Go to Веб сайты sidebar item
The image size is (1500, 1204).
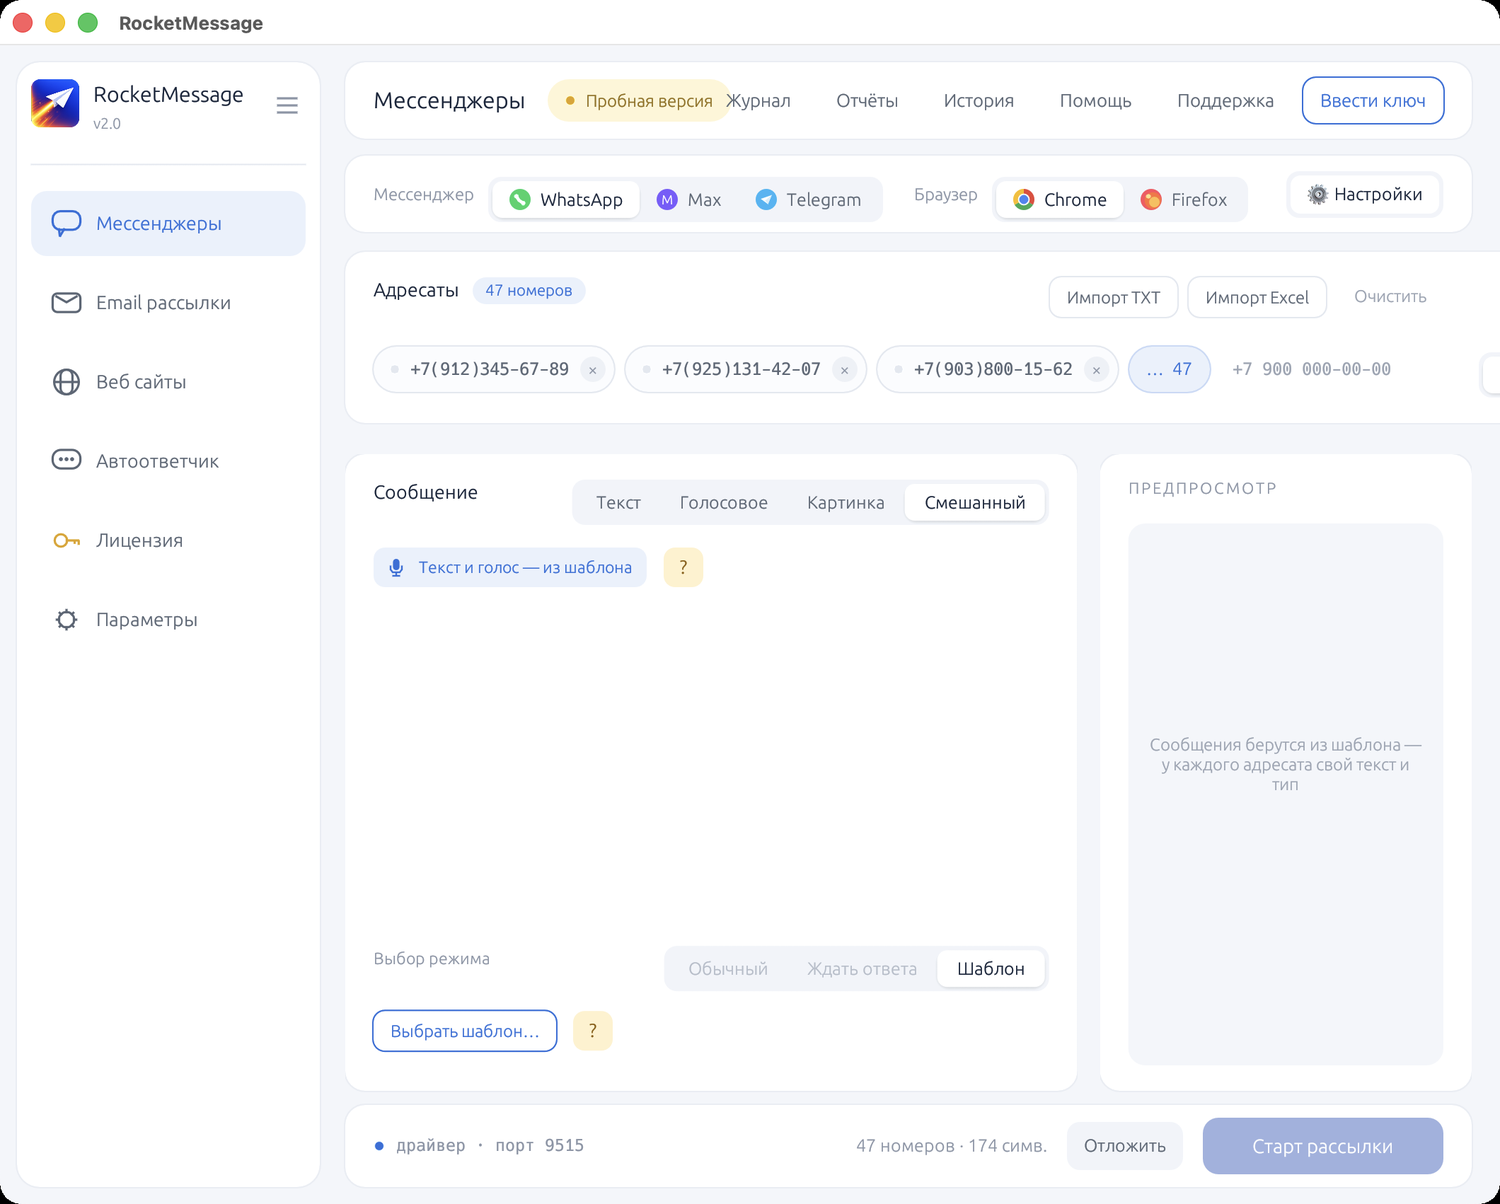tap(168, 382)
